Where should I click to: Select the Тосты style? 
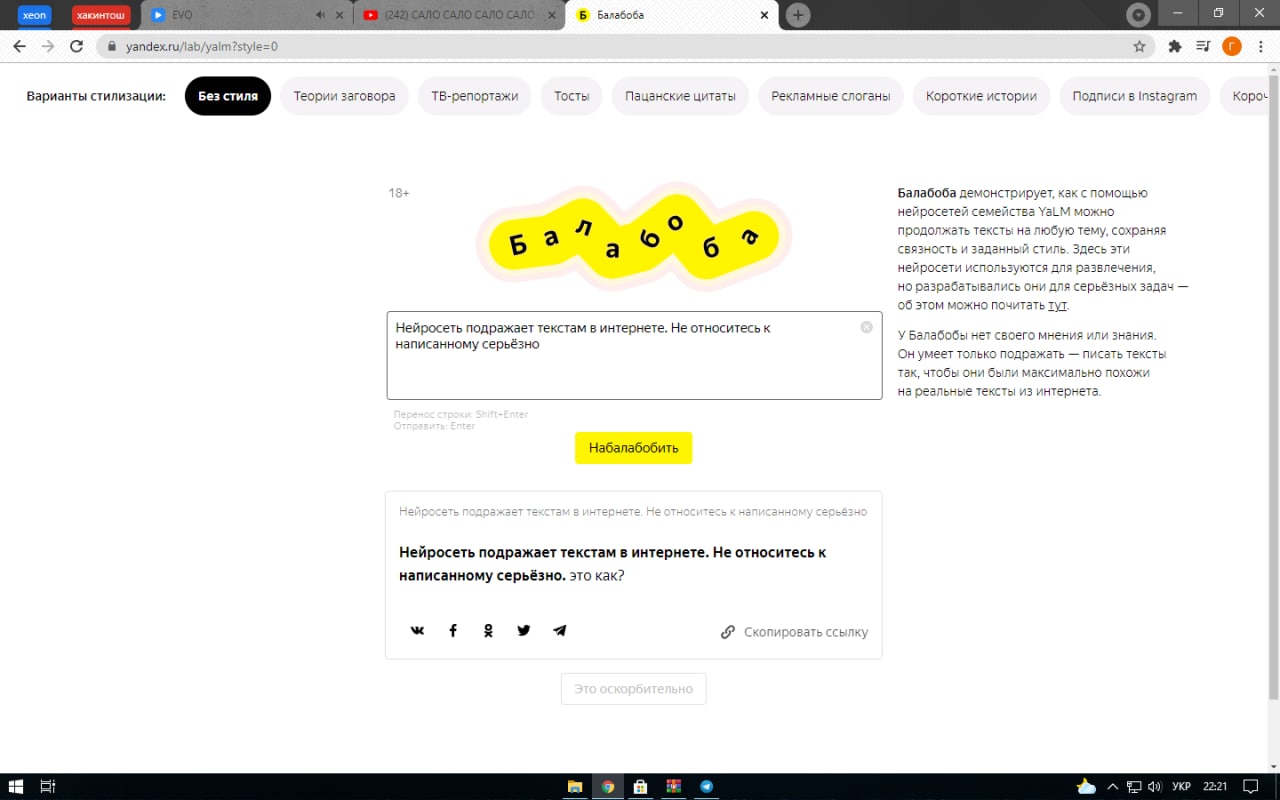pyautogui.click(x=572, y=96)
